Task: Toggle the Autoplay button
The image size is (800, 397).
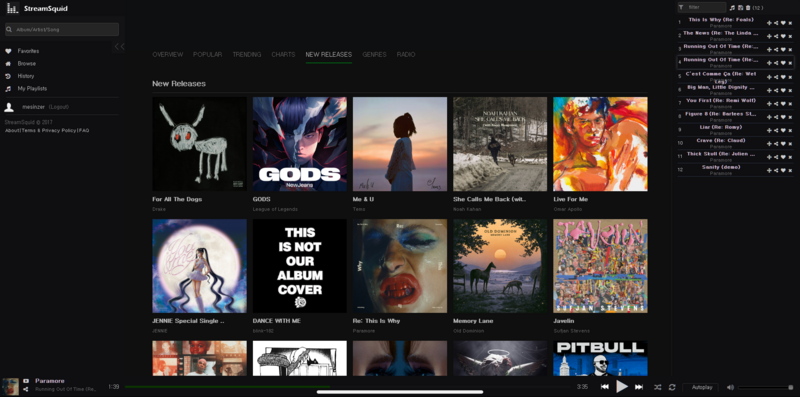Action: 700,387
